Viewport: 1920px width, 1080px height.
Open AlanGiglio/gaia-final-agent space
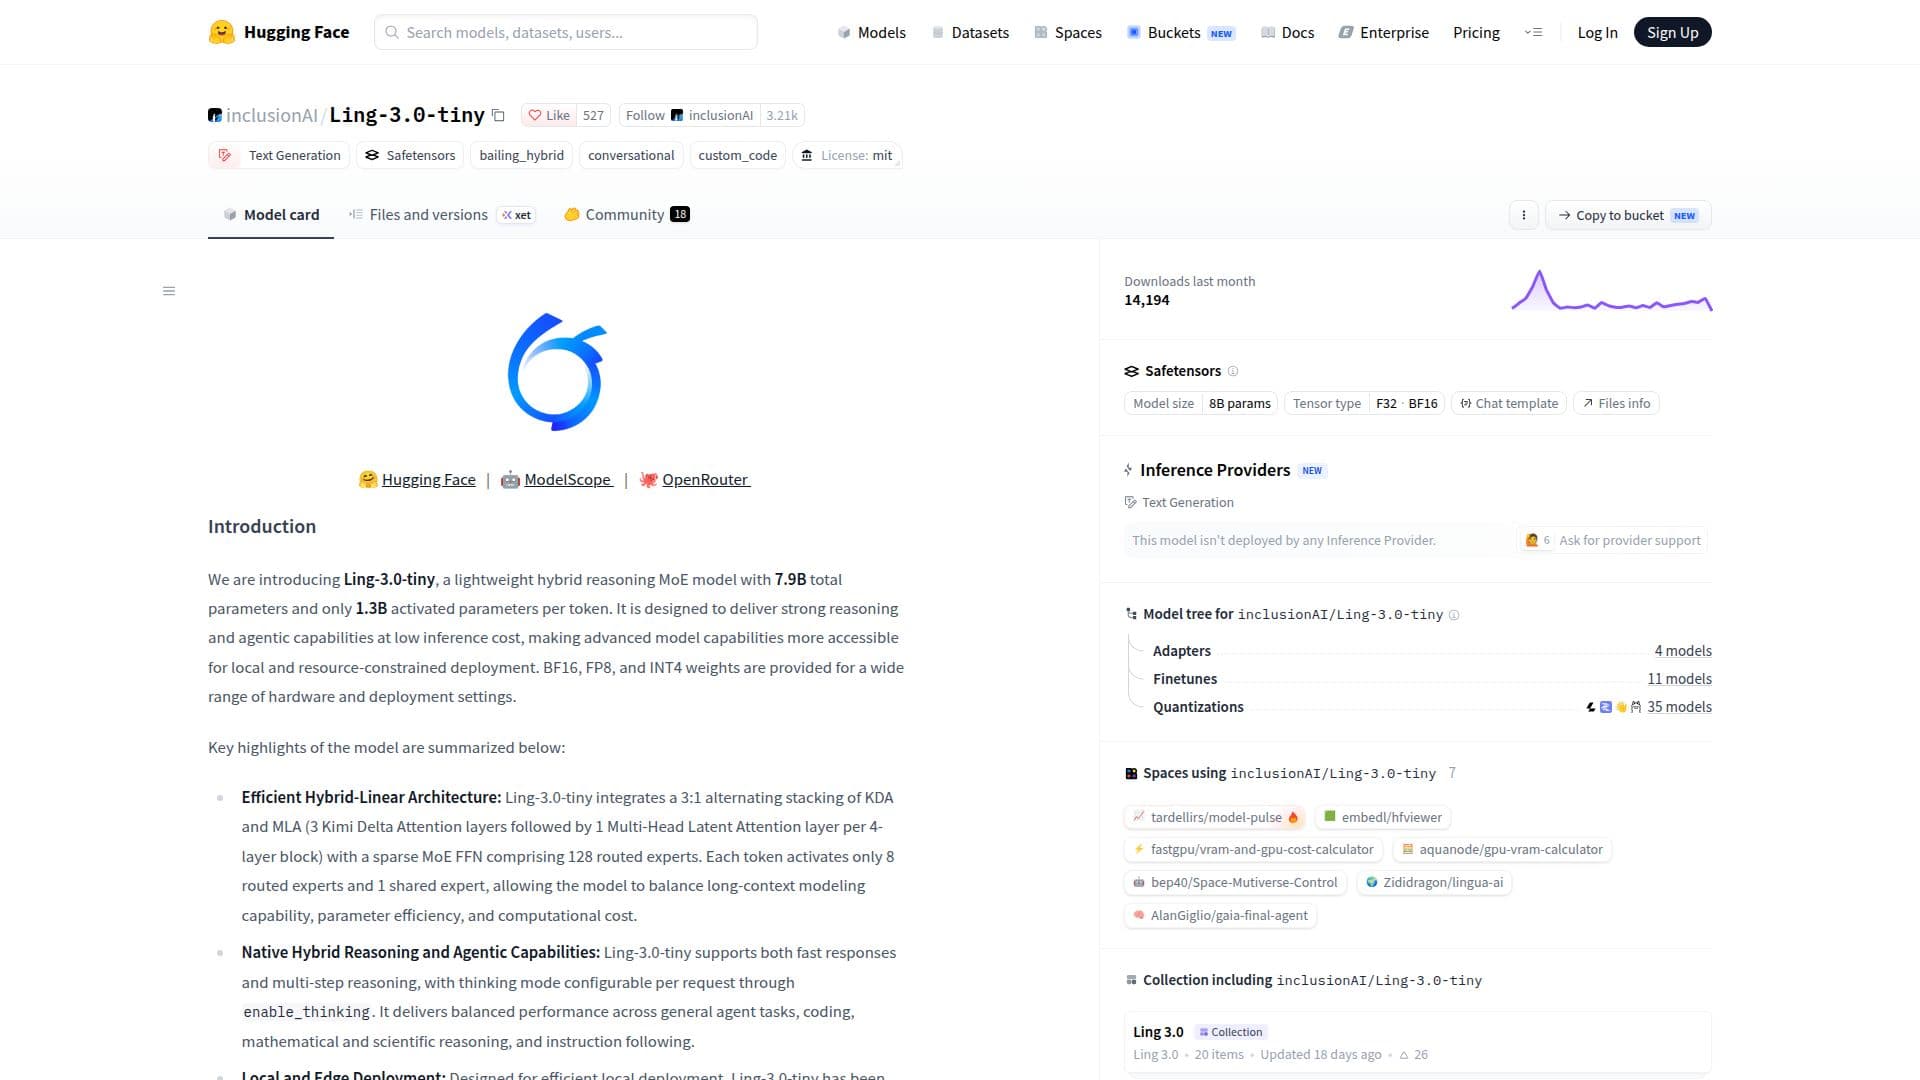coord(1220,915)
